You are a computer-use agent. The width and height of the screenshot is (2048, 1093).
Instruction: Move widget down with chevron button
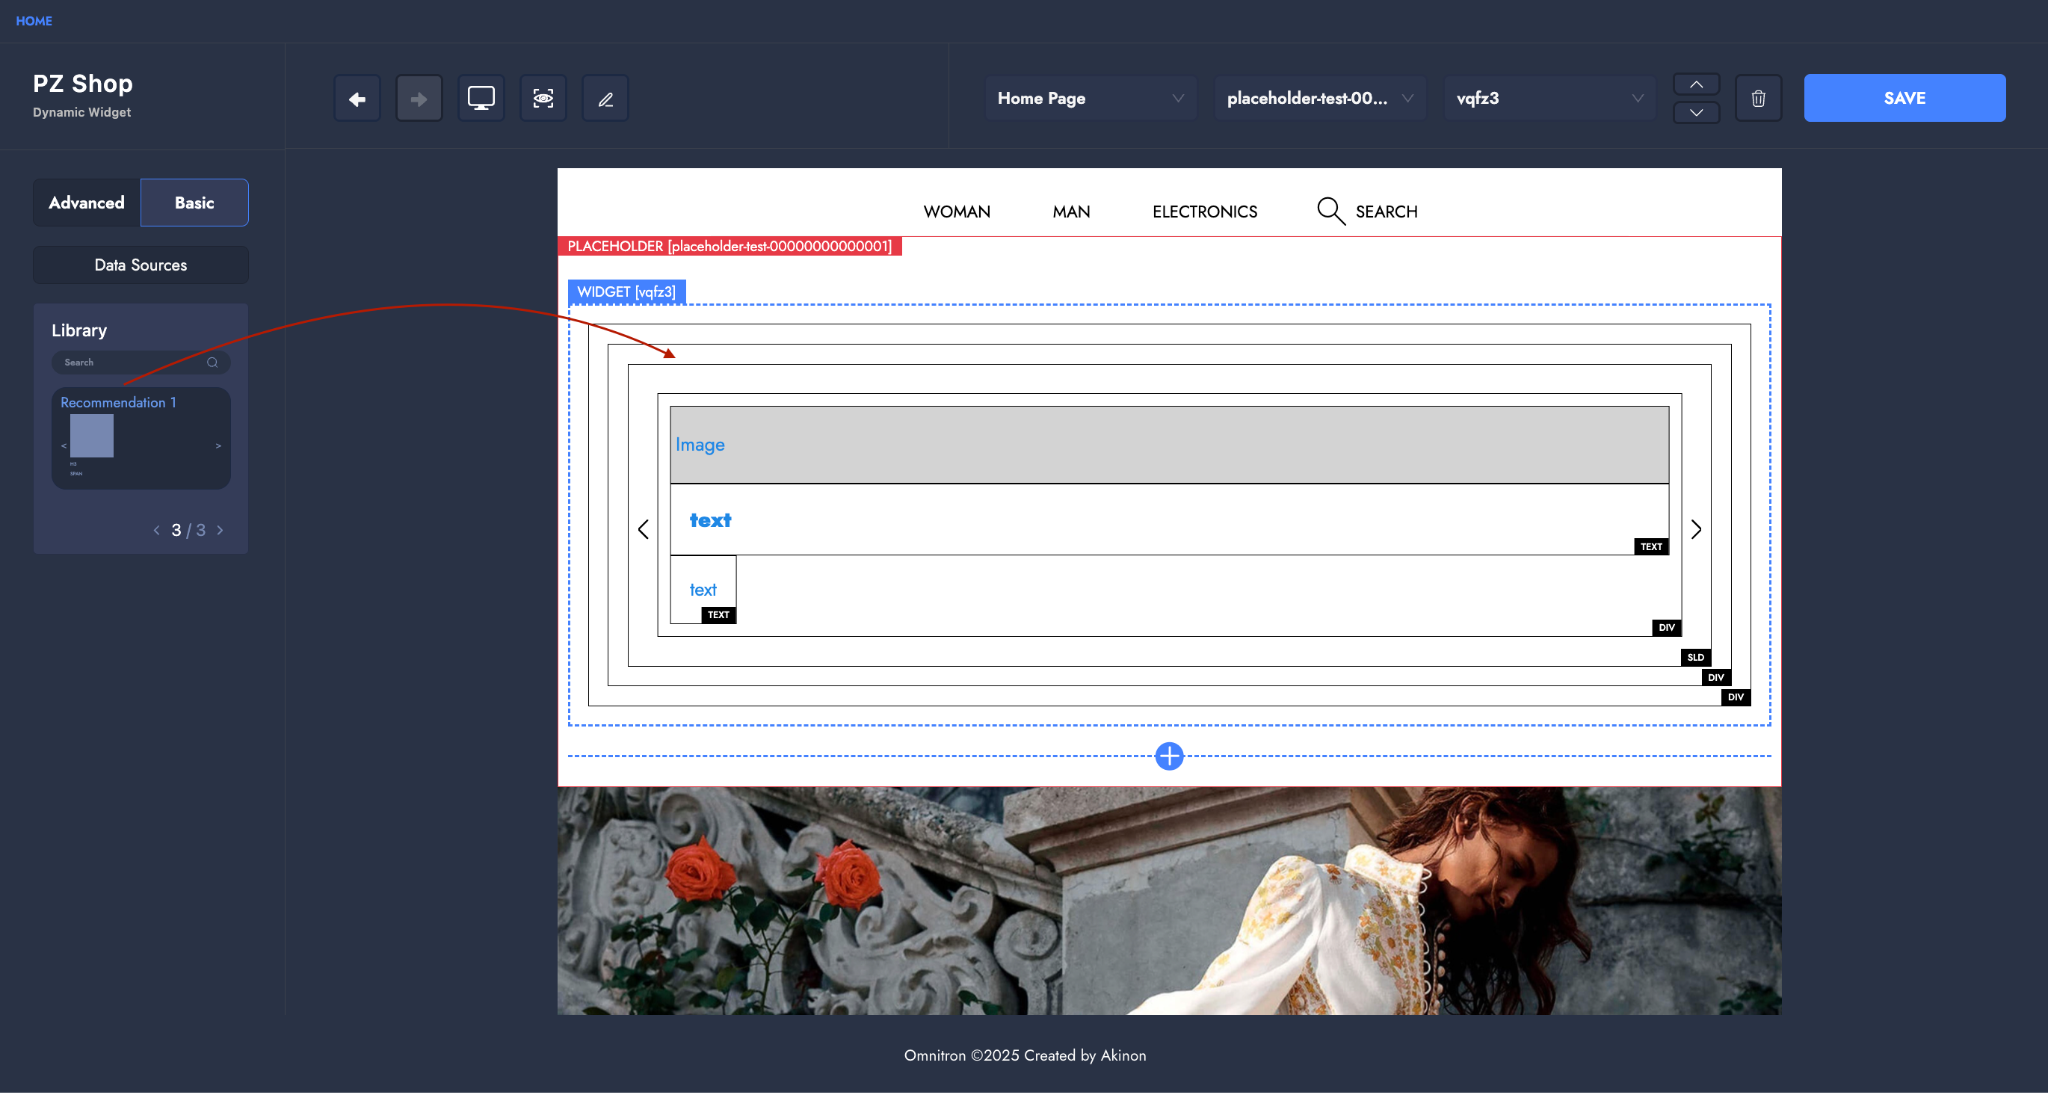tap(1696, 112)
